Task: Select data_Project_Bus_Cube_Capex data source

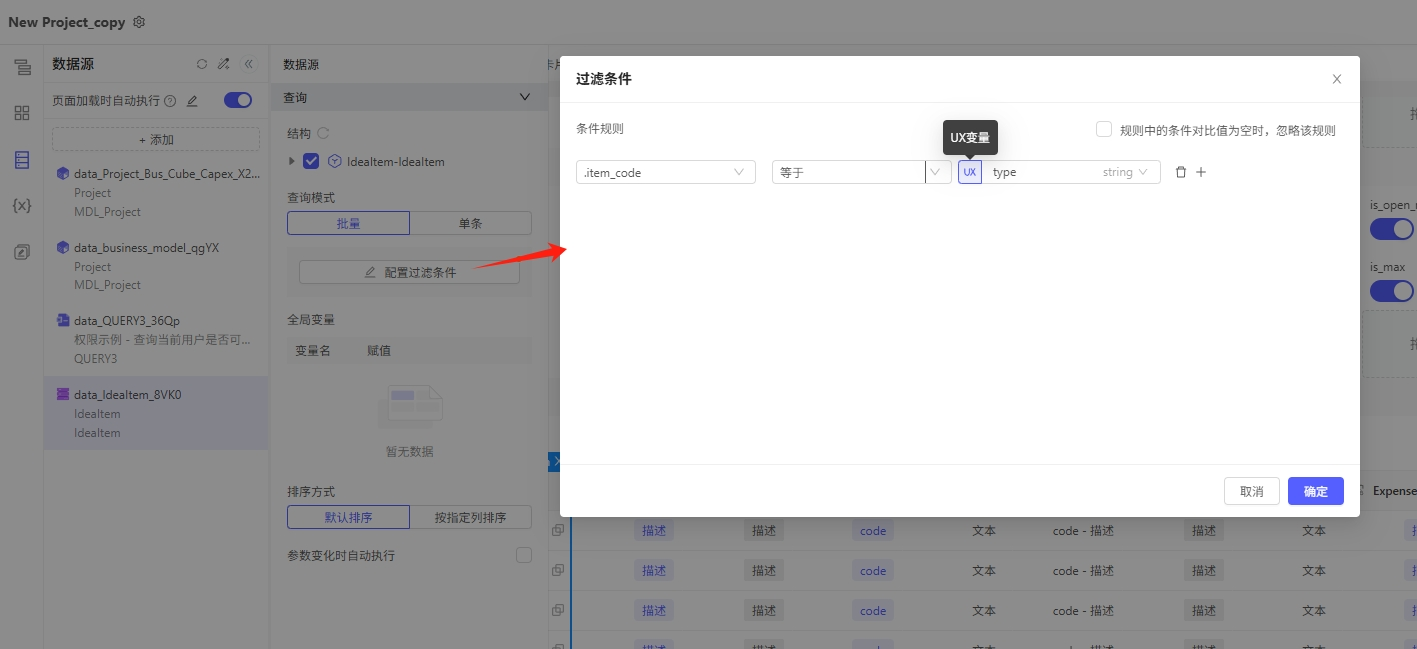Action: click(x=156, y=192)
